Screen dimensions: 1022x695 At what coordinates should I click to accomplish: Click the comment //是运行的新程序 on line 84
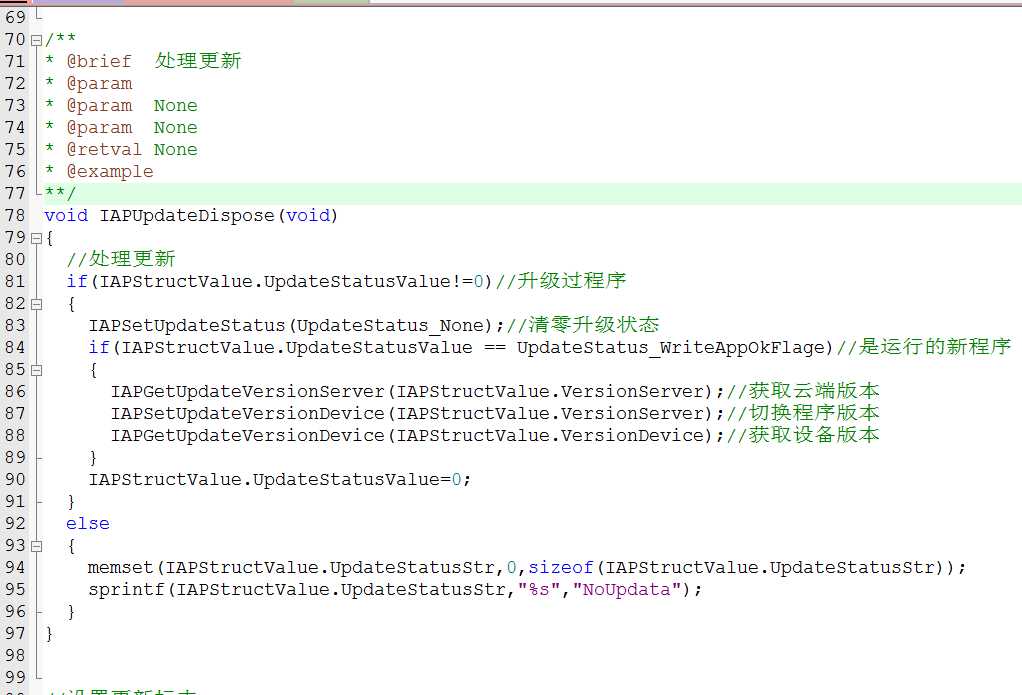click(x=924, y=347)
